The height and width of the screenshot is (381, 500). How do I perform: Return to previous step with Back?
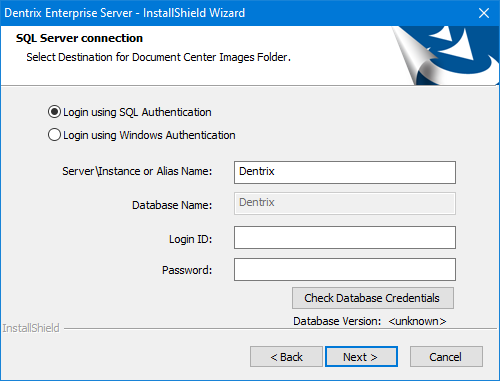[286, 357]
